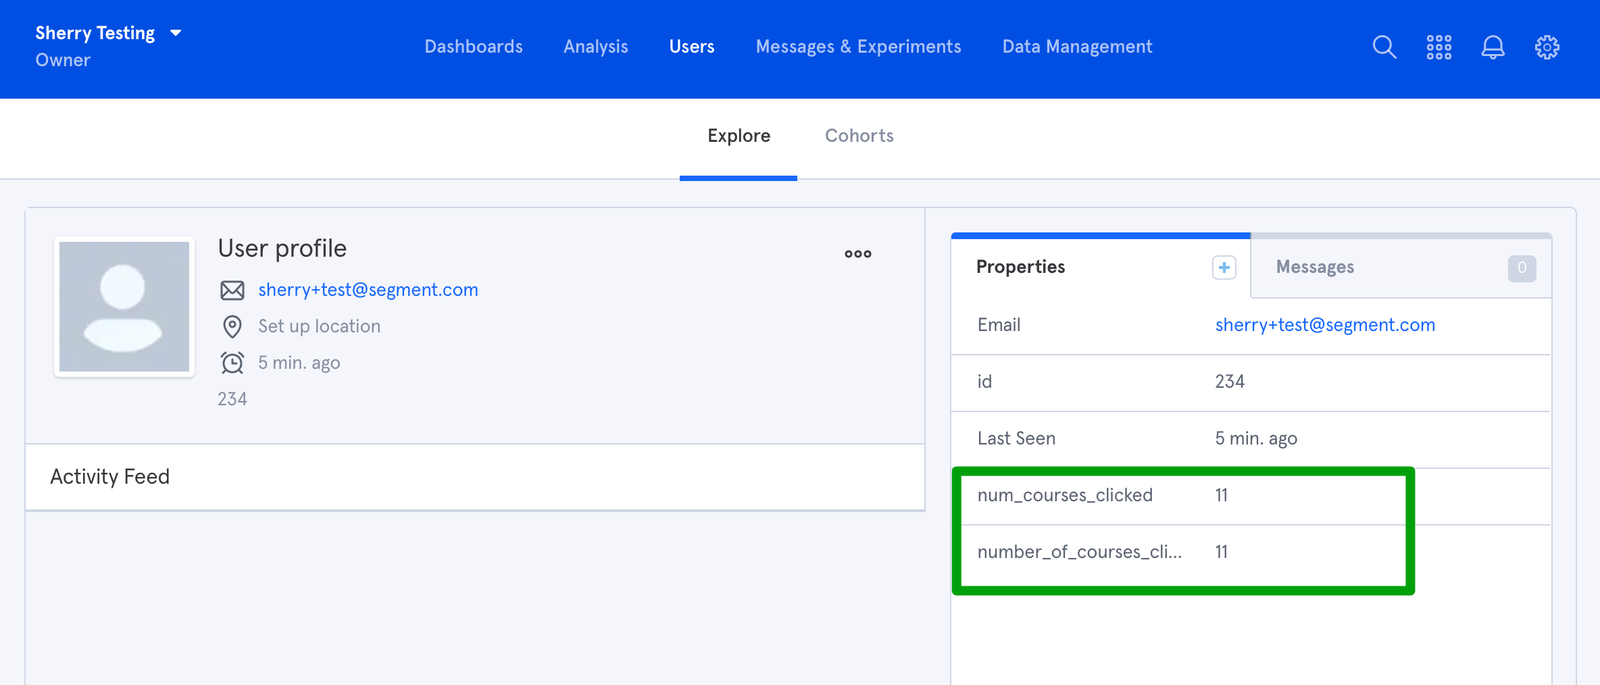The height and width of the screenshot is (685, 1600).
Task: Open notifications bell icon
Action: (x=1492, y=47)
